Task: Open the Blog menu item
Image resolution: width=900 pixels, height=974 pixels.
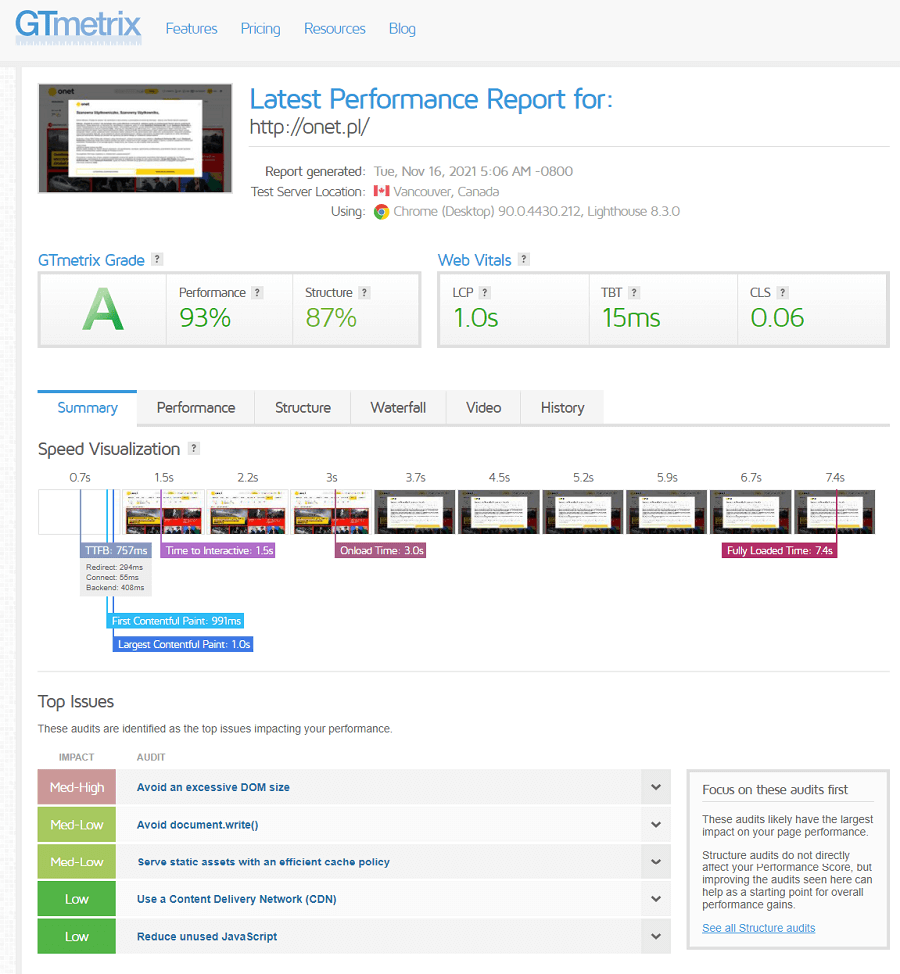Action: pos(402,29)
